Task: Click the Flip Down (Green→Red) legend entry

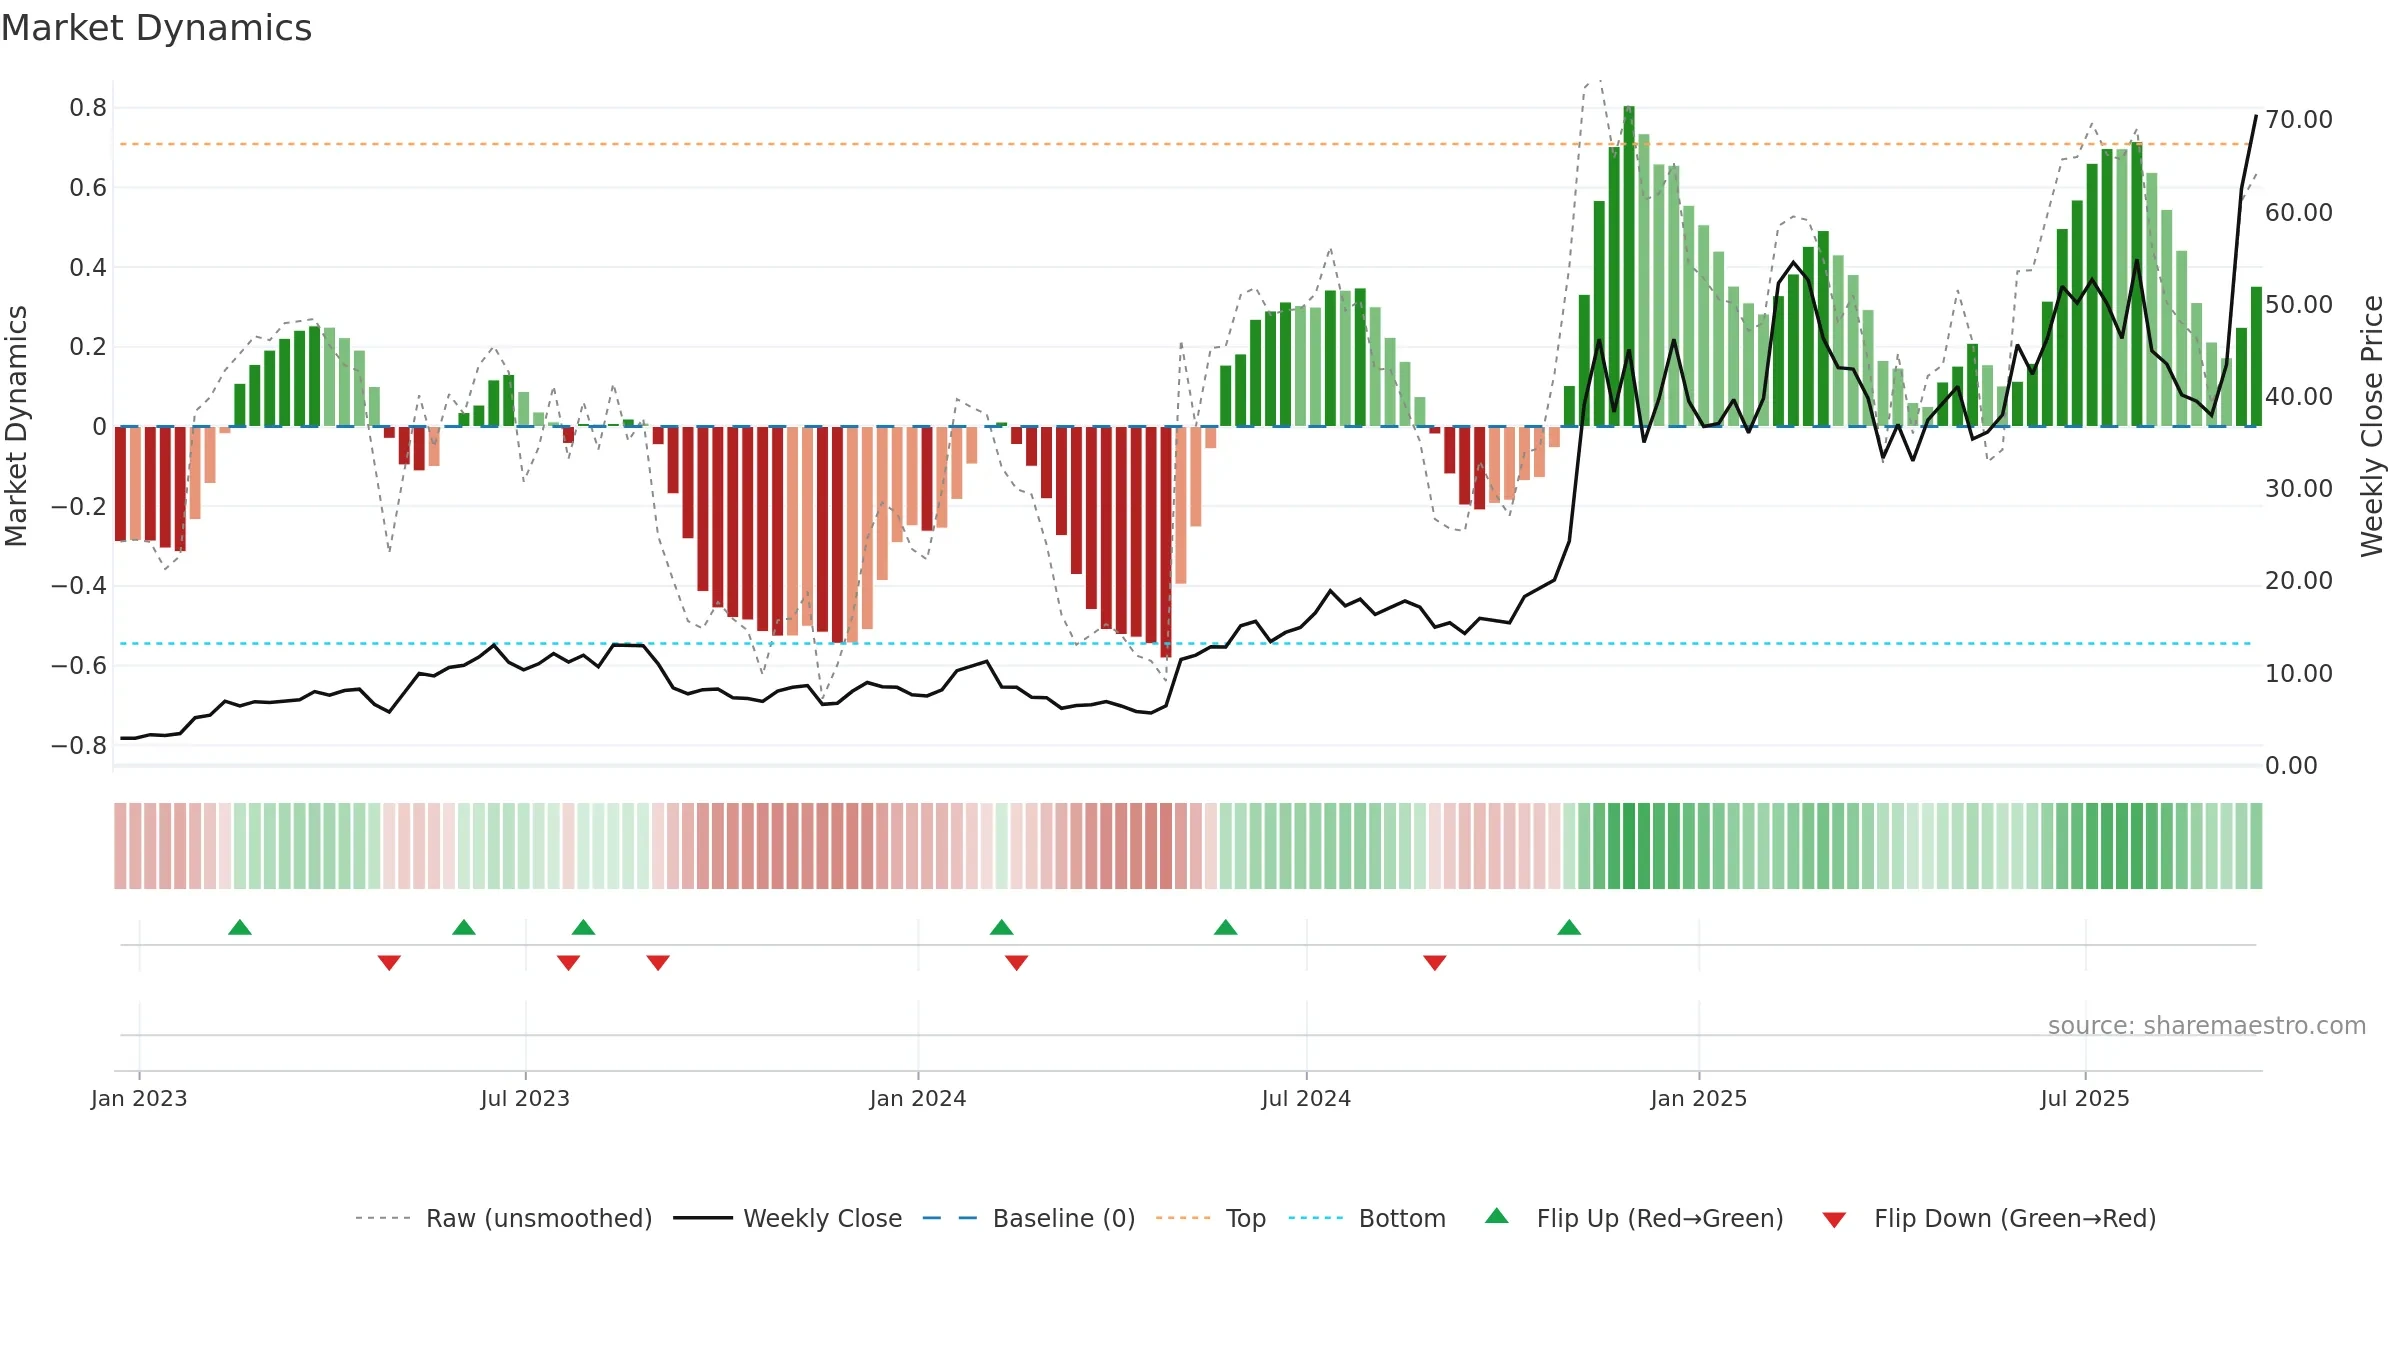Action: (x=1989, y=1218)
